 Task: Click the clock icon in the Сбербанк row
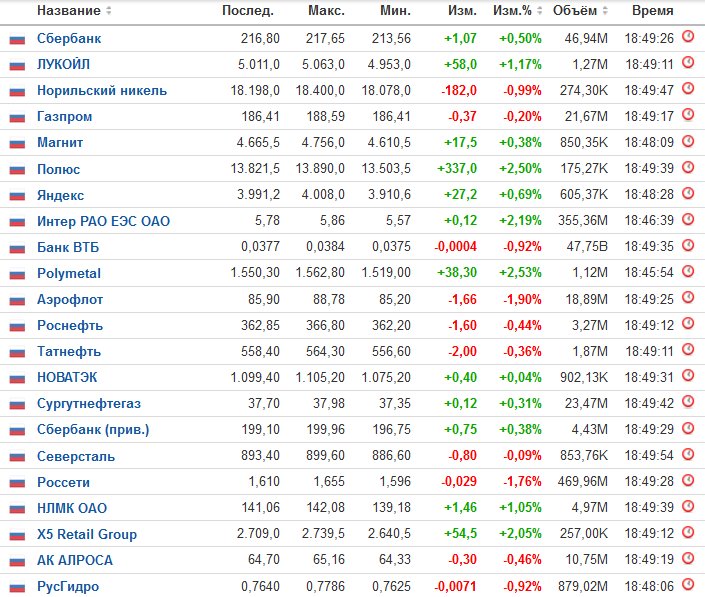click(688, 36)
